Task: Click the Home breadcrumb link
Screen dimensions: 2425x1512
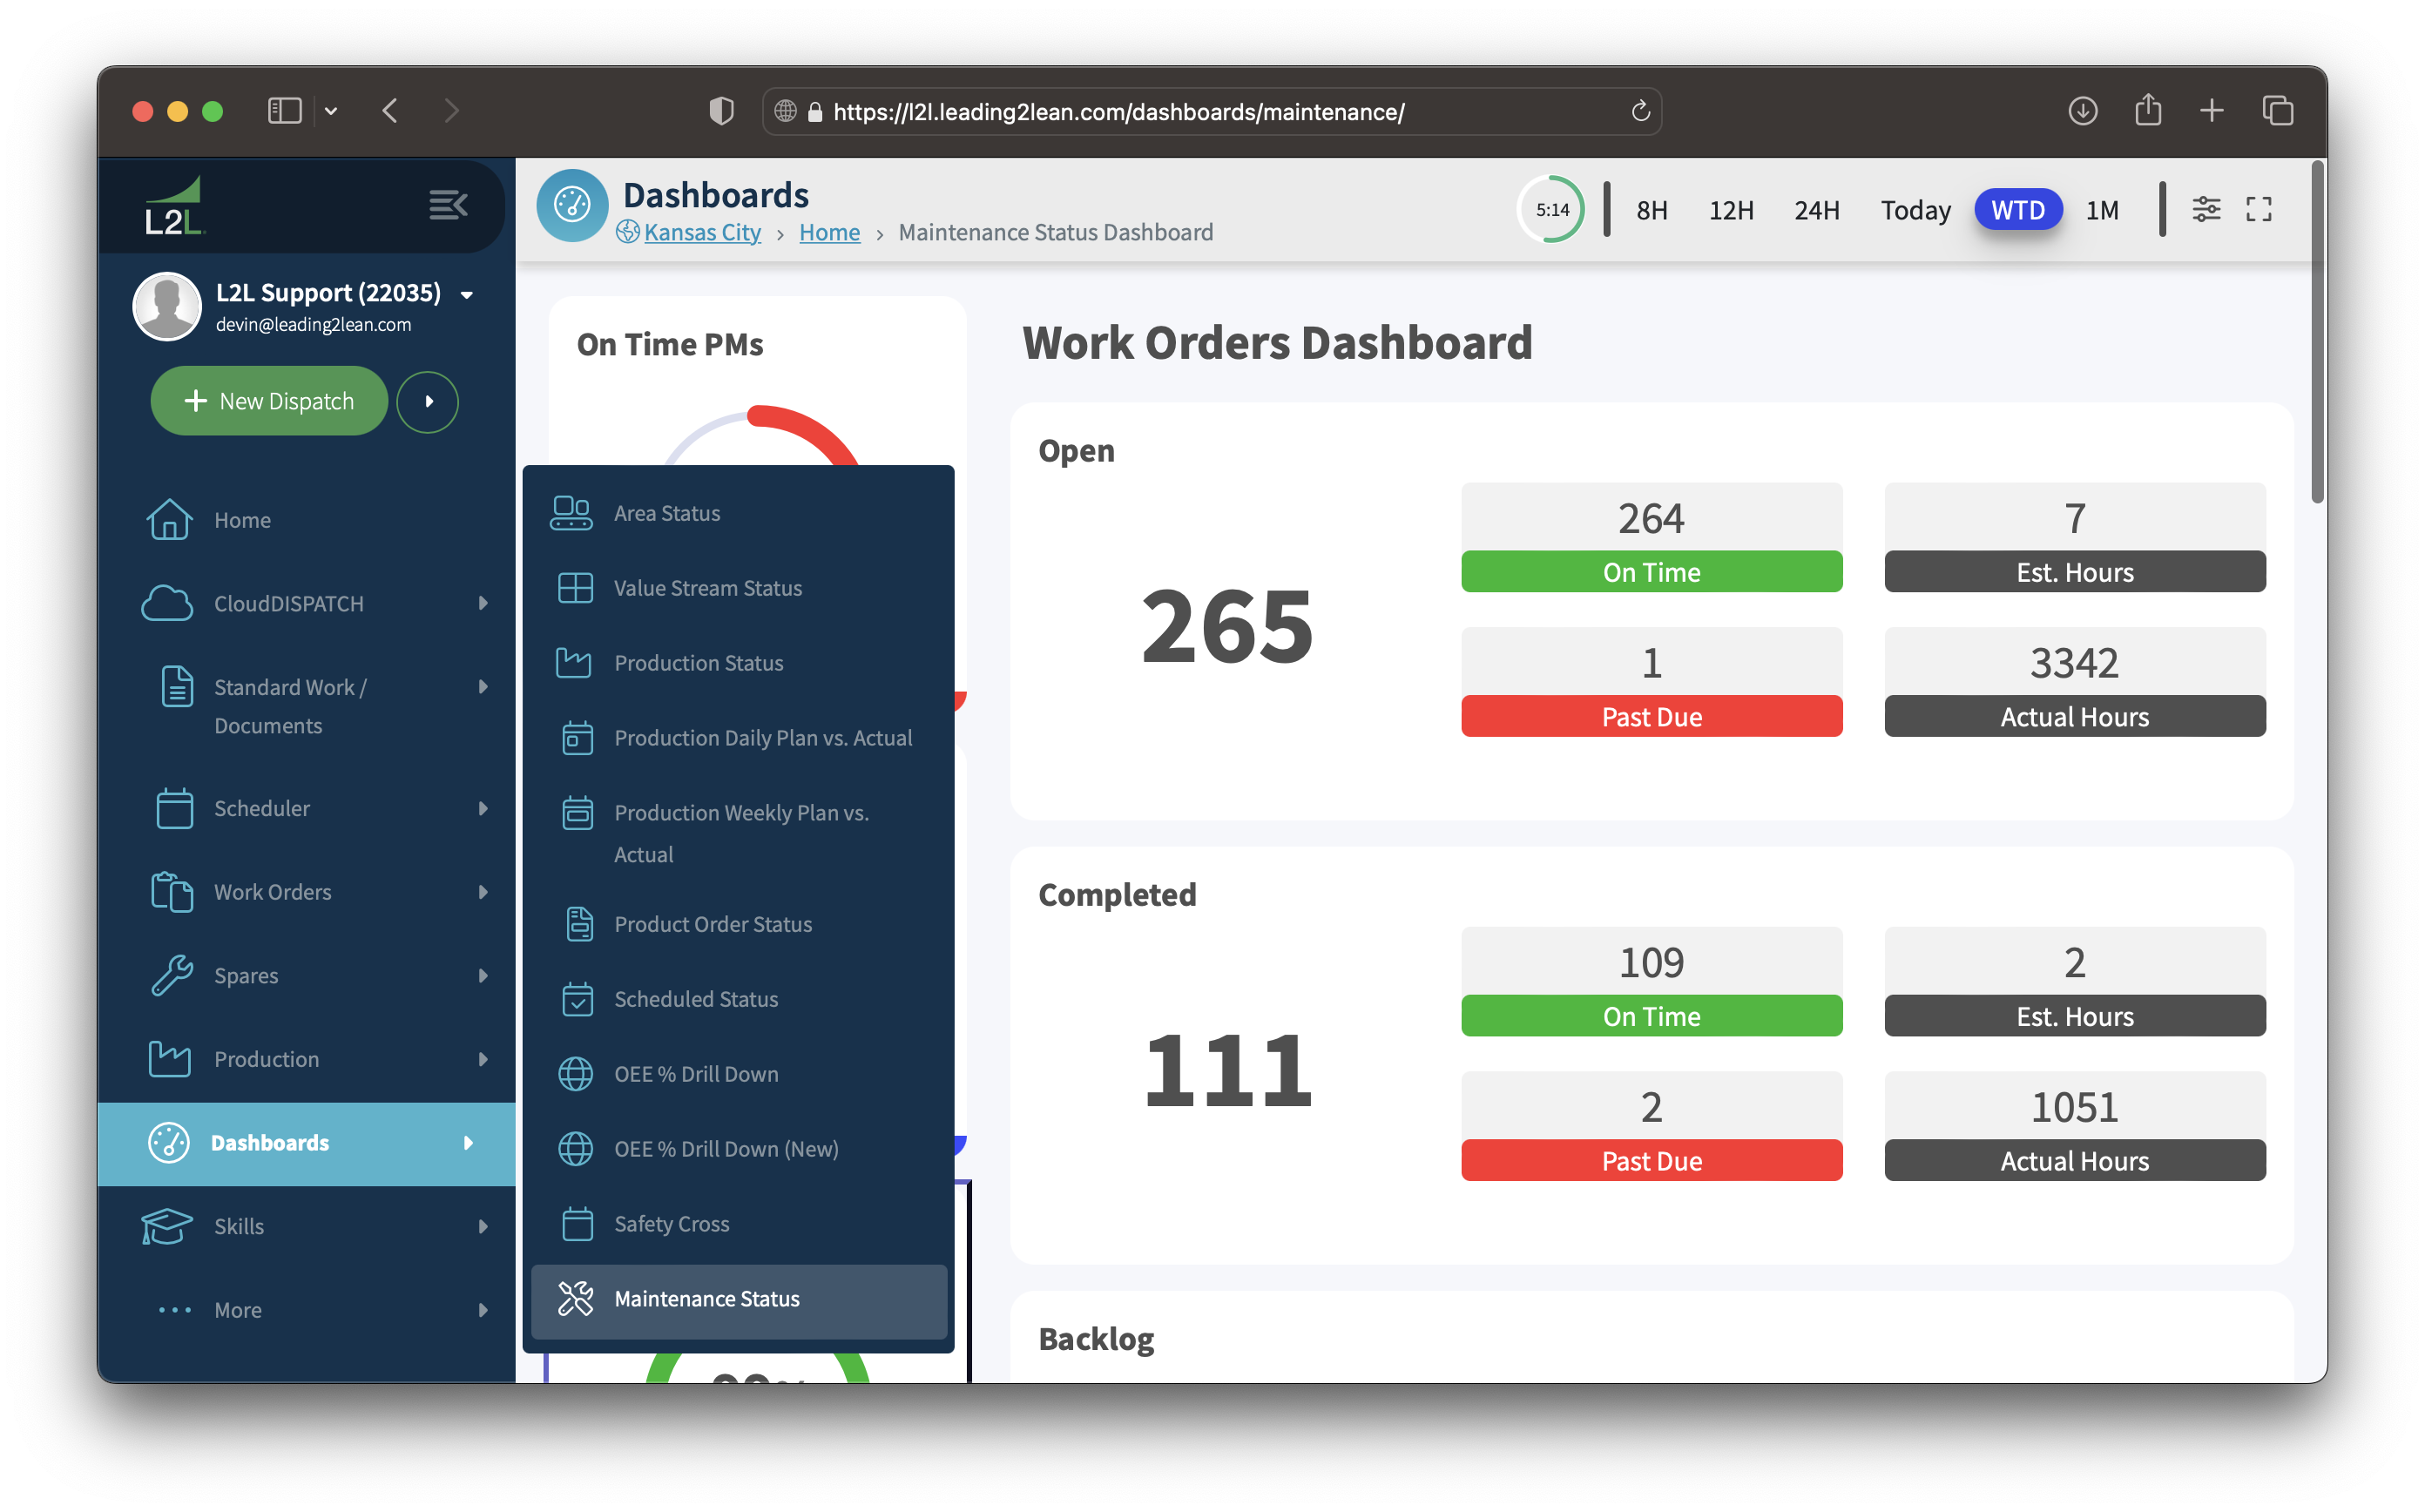Action: (829, 232)
